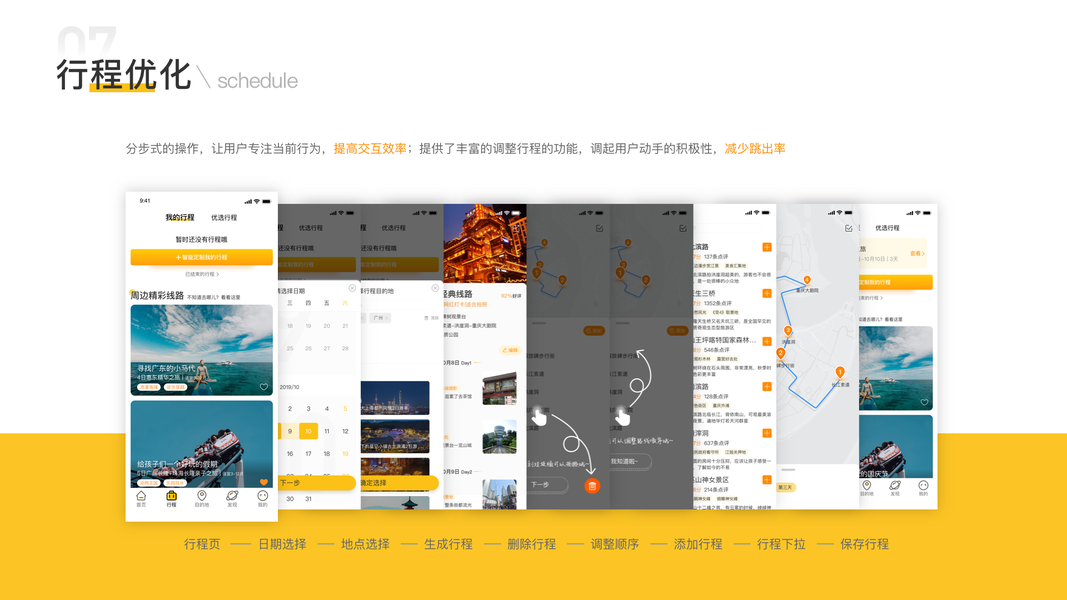Select 优选行程 tab on the save-schedule phone
Screen dimensions: 1067x600
[x=887, y=228]
